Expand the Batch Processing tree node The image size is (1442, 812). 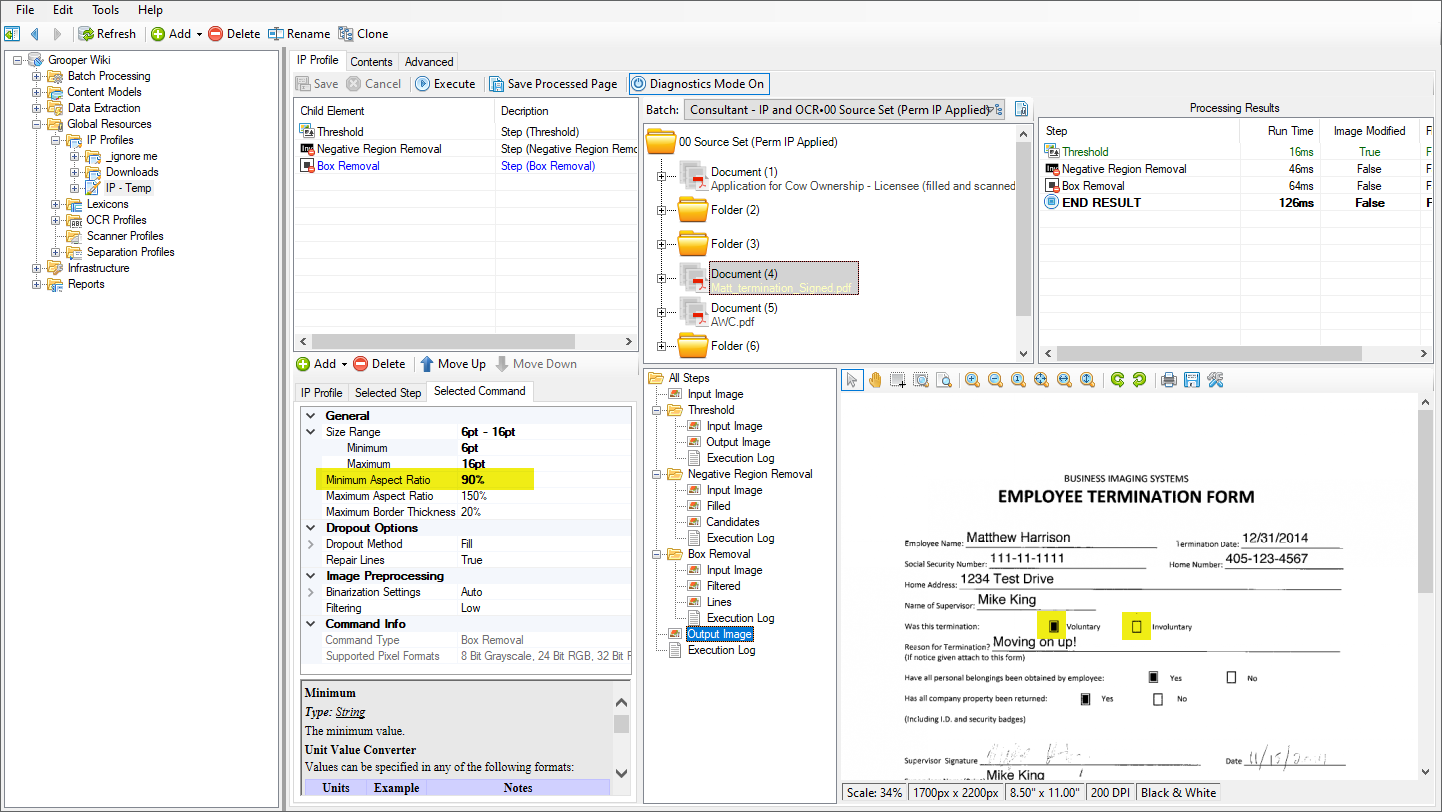point(37,76)
